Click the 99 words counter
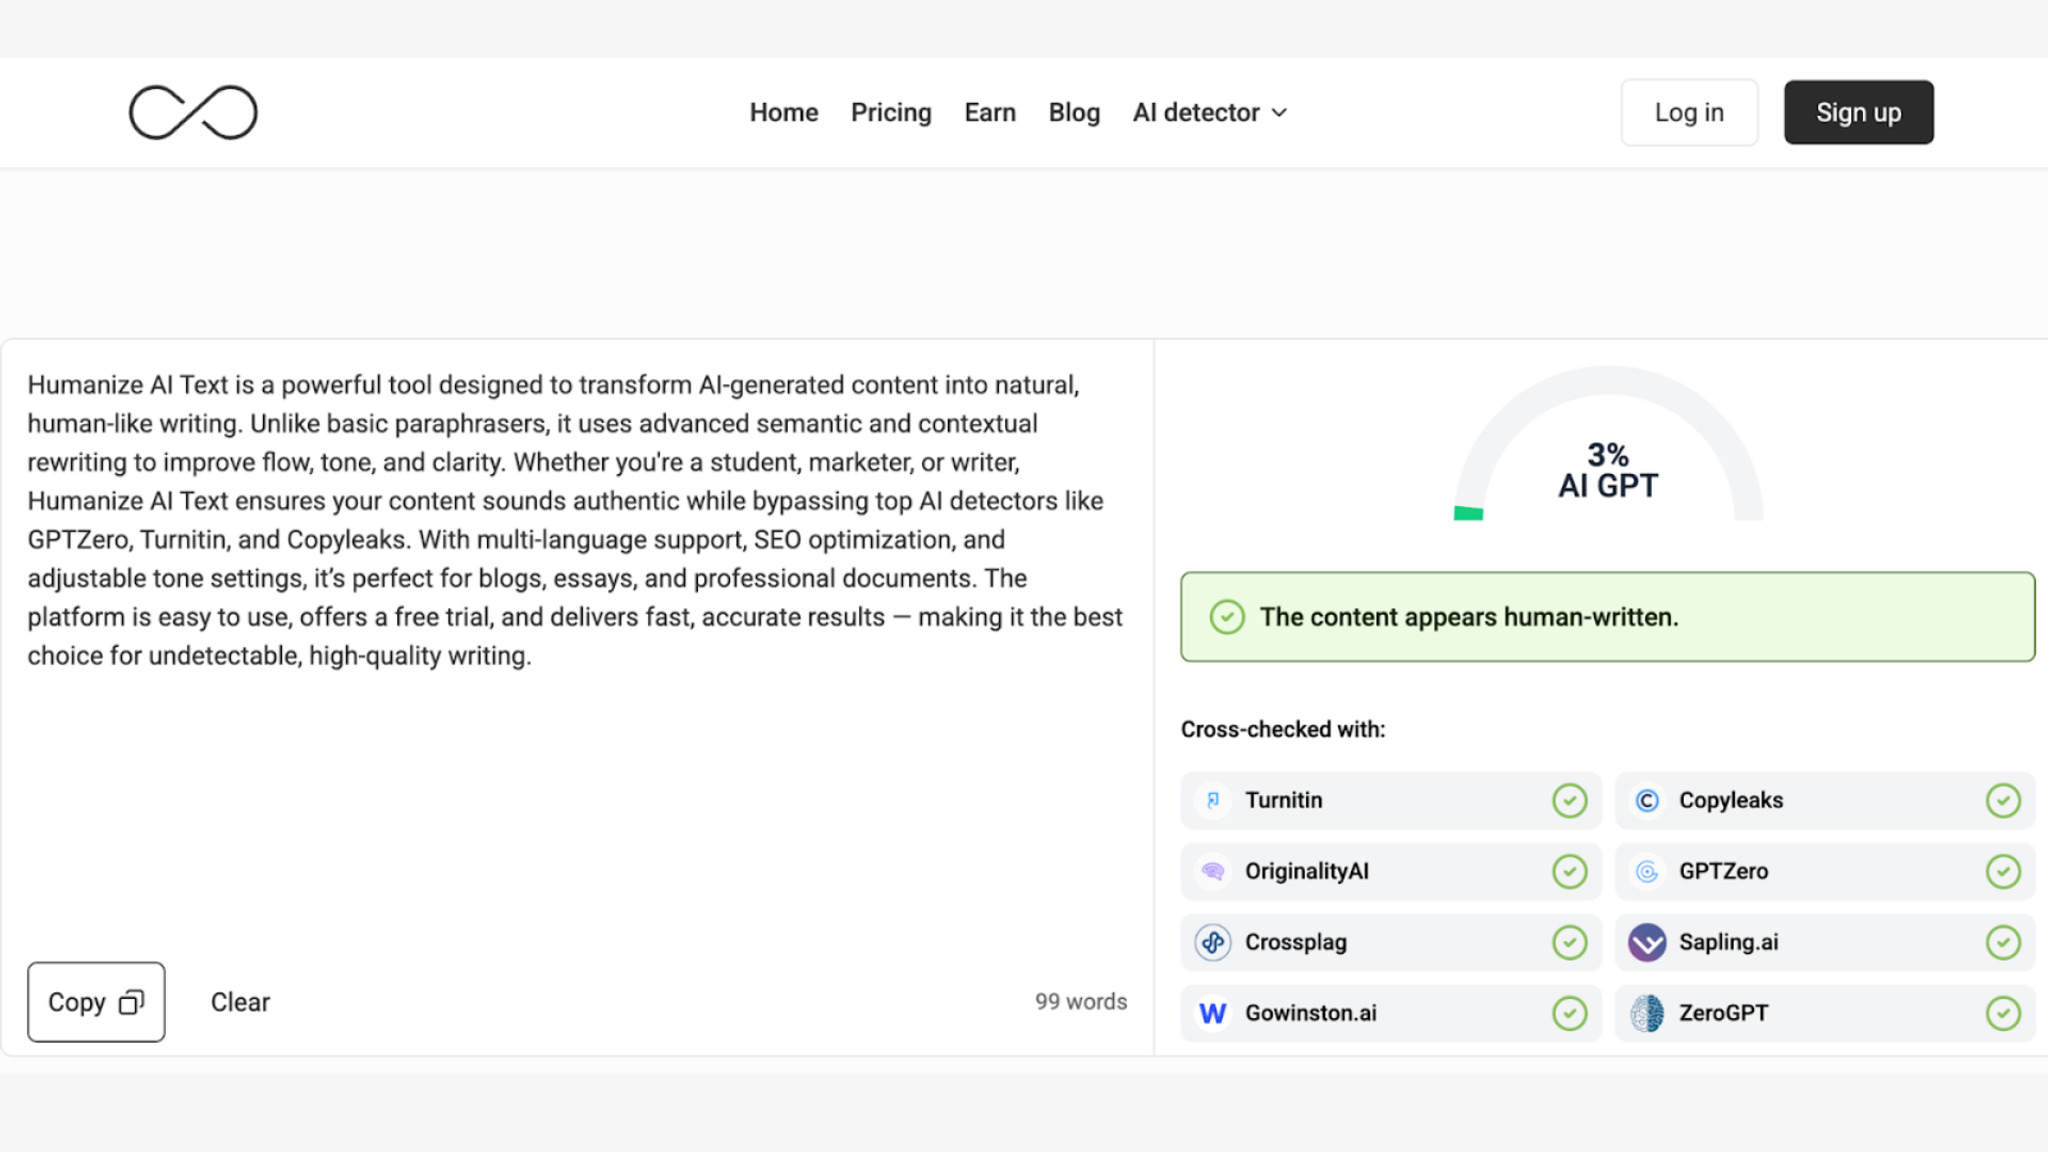 (1081, 1002)
